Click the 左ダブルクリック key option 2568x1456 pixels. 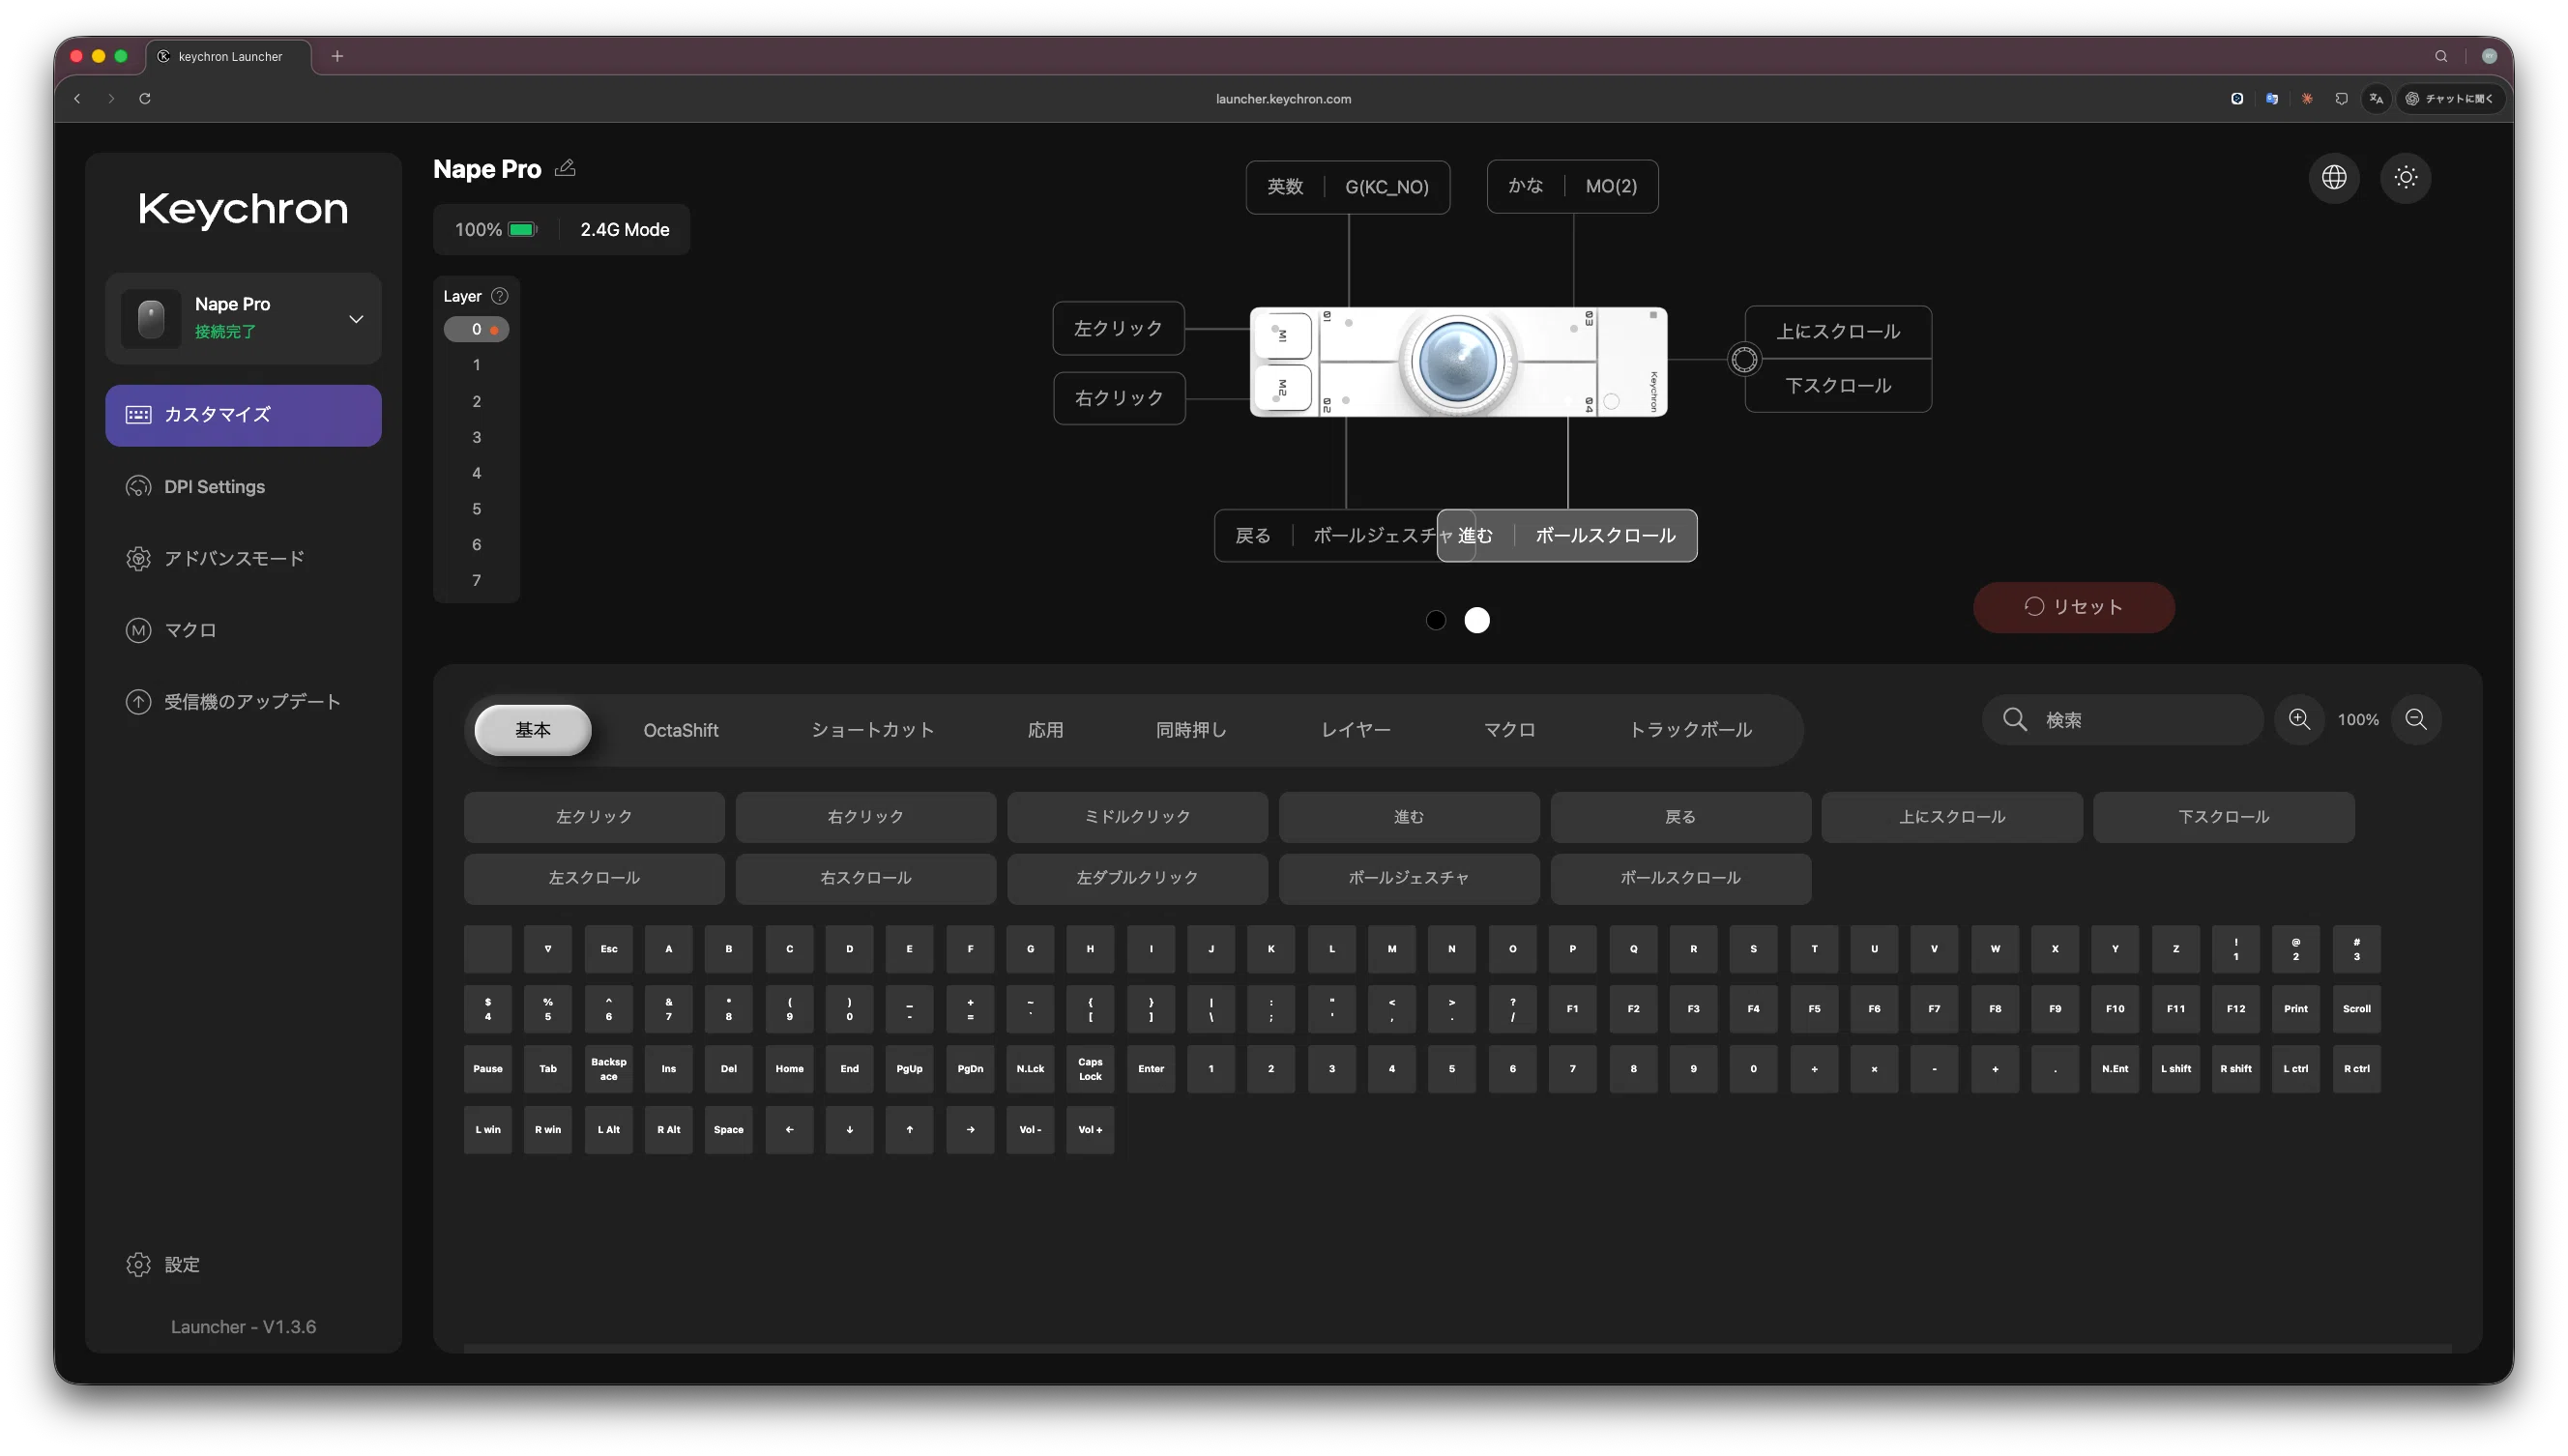point(1137,878)
